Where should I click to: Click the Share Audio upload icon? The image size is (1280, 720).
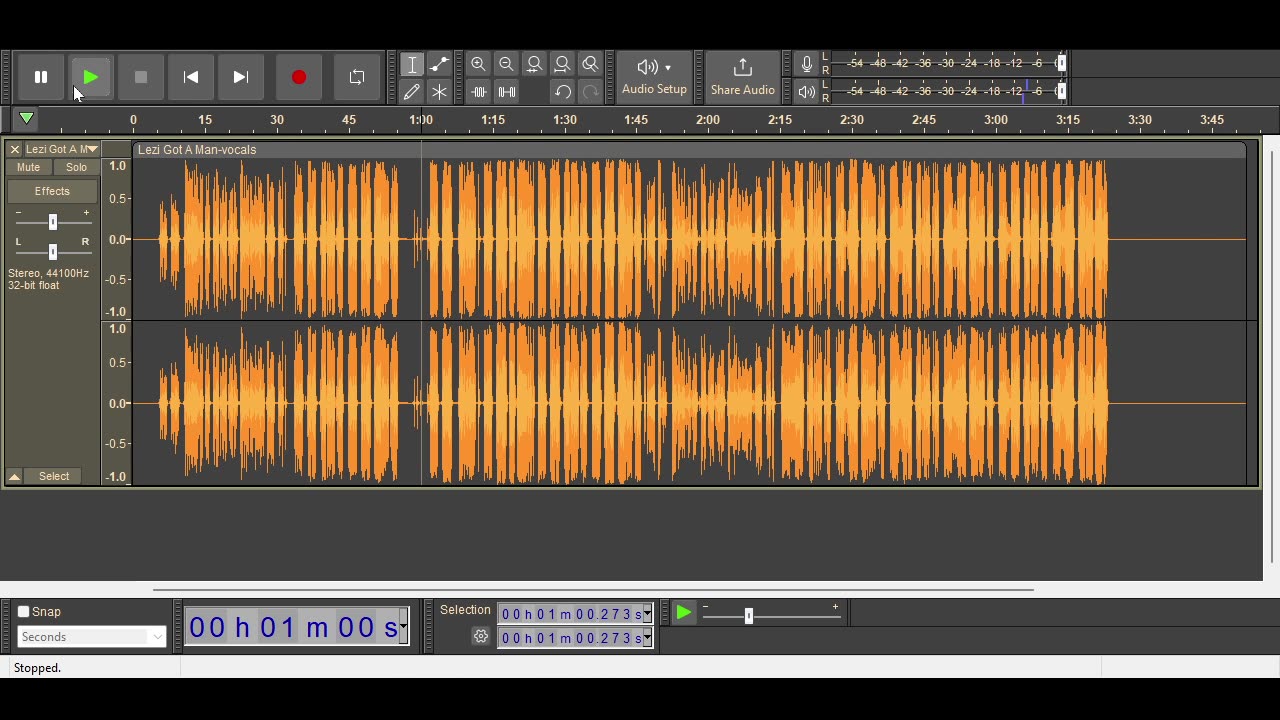[x=742, y=68]
